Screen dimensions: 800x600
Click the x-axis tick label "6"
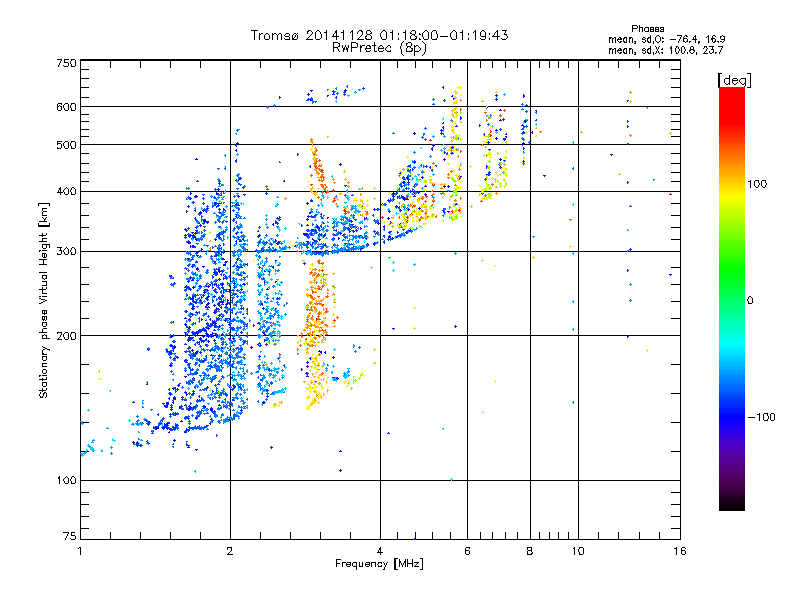[467, 551]
